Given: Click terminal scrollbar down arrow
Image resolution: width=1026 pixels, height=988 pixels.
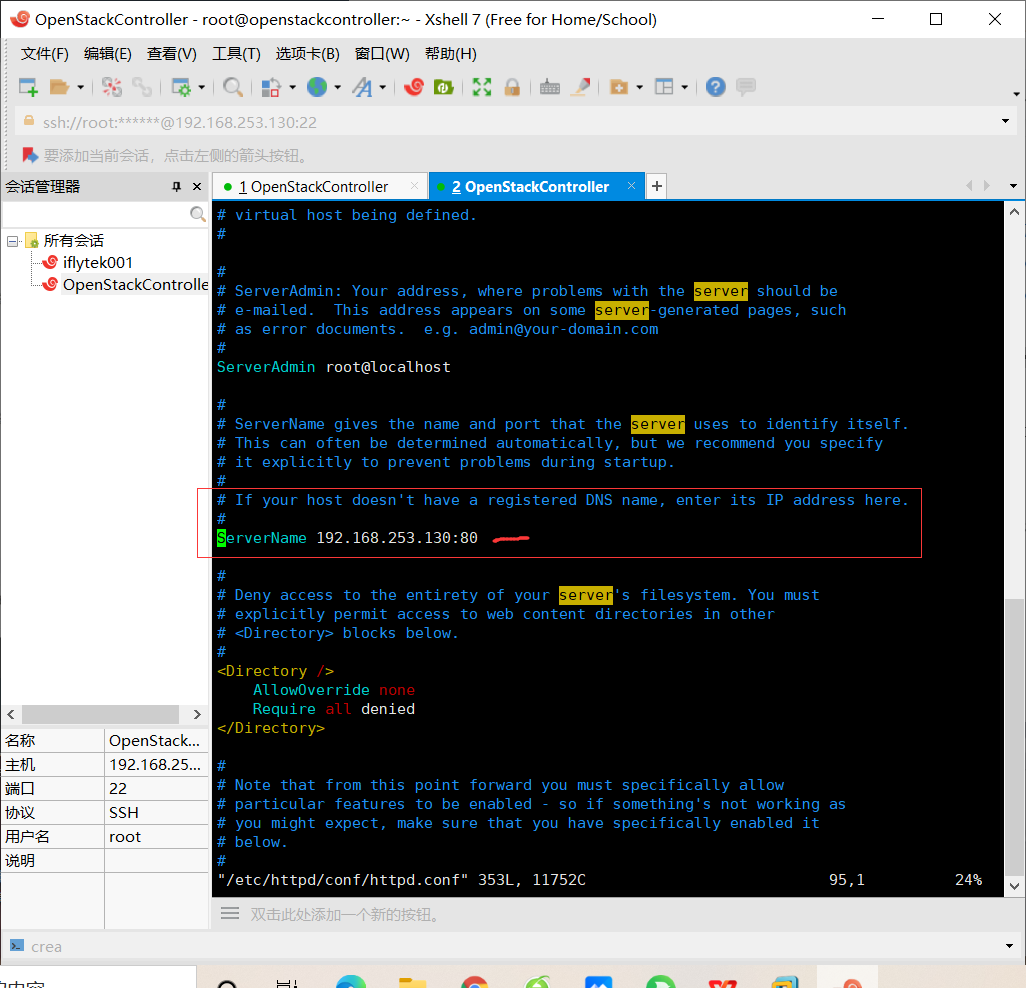Looking at the screenshot, I should coord(1014,886).
